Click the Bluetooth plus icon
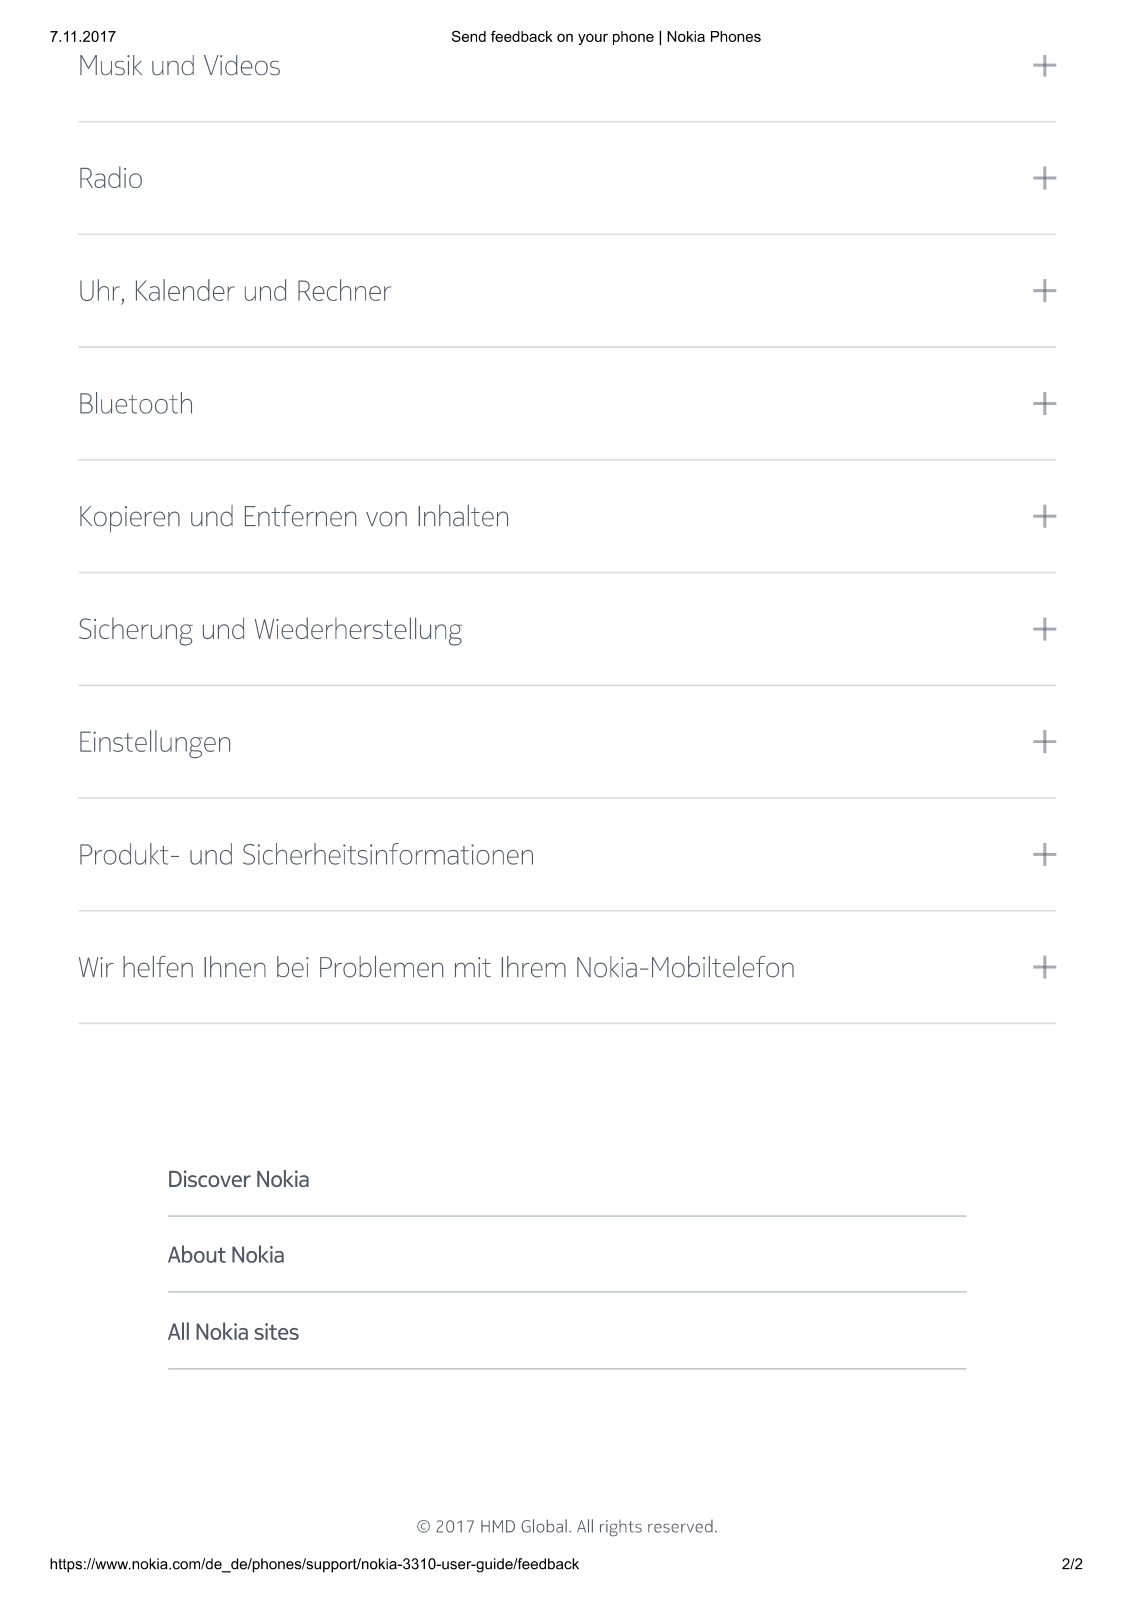The image size is (1132, 1601). 1044,404
